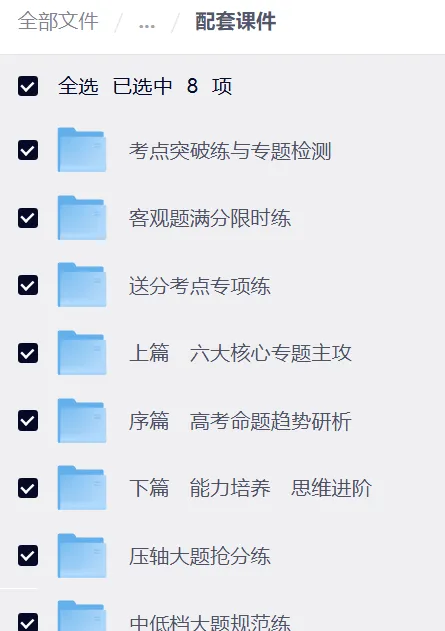
Task: Open the 送分考点专项练 folder icon
Action: 82,285
